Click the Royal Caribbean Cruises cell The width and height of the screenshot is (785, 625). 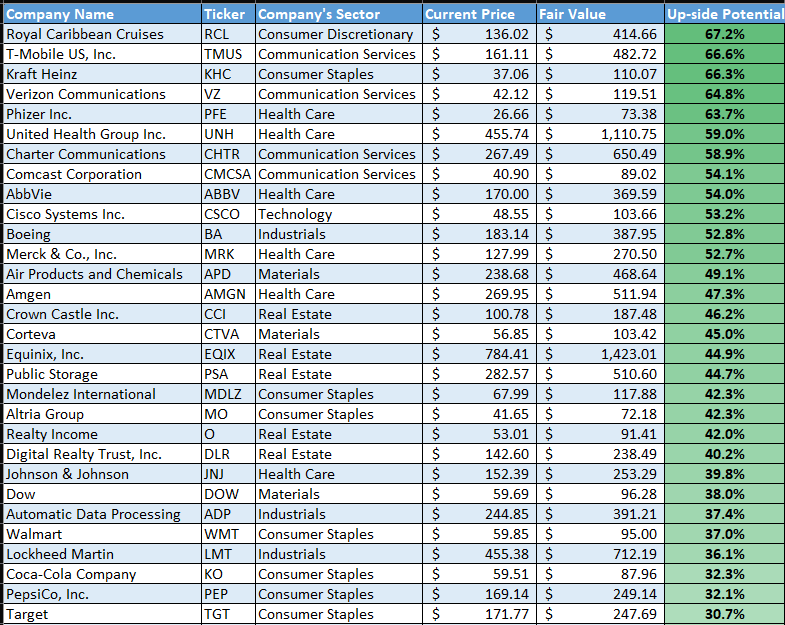click(102, 34)
